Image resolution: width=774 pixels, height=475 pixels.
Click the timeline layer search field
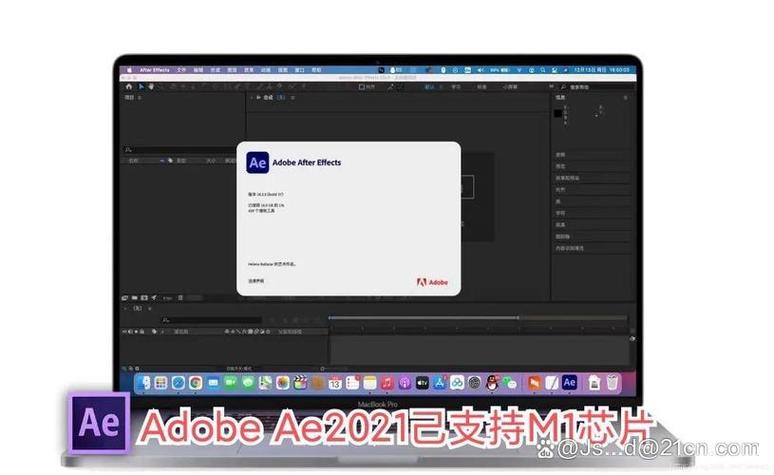(212, 320)
